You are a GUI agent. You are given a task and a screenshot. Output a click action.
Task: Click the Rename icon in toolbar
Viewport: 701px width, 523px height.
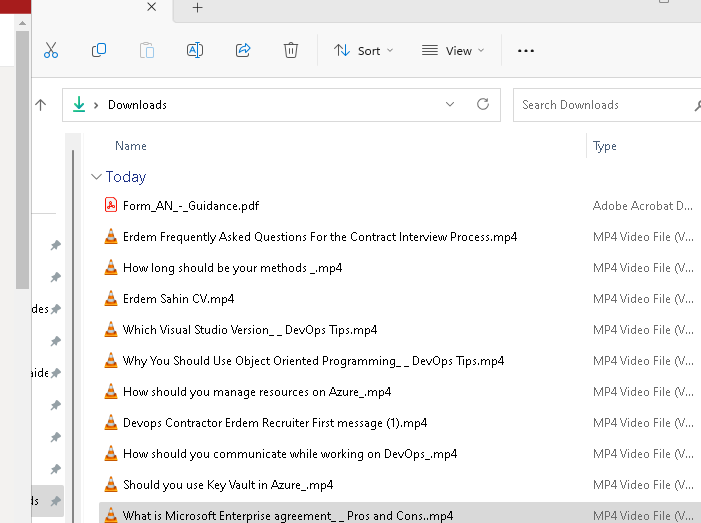[195, 50]
